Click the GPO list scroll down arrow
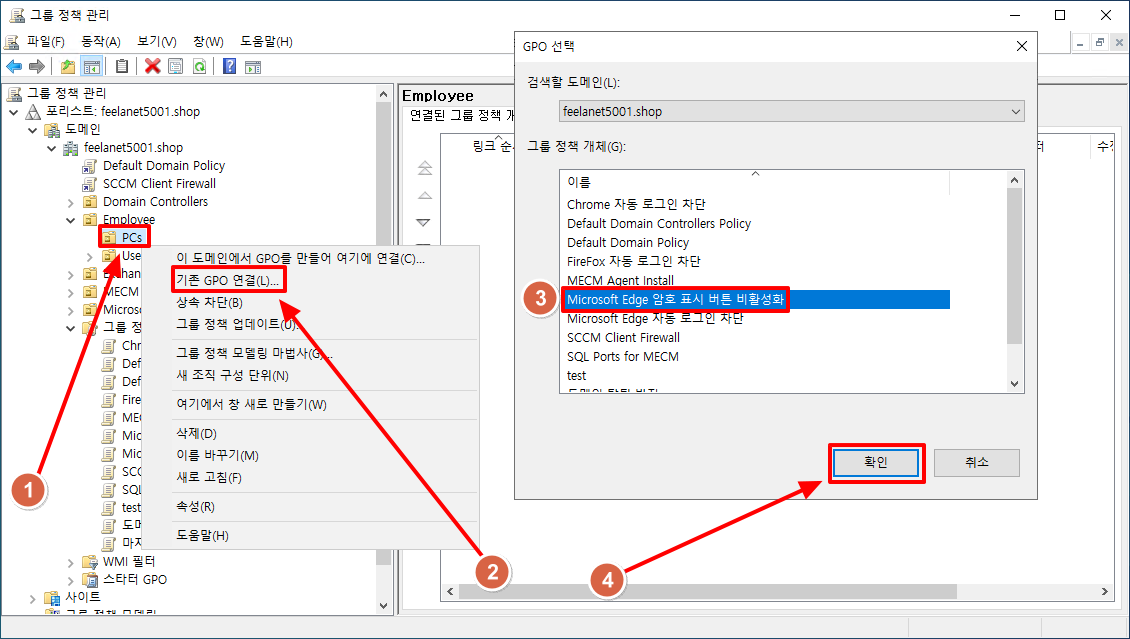Screen dimensions: 1130x639 pyautogui.click(x=1015, y=384)
